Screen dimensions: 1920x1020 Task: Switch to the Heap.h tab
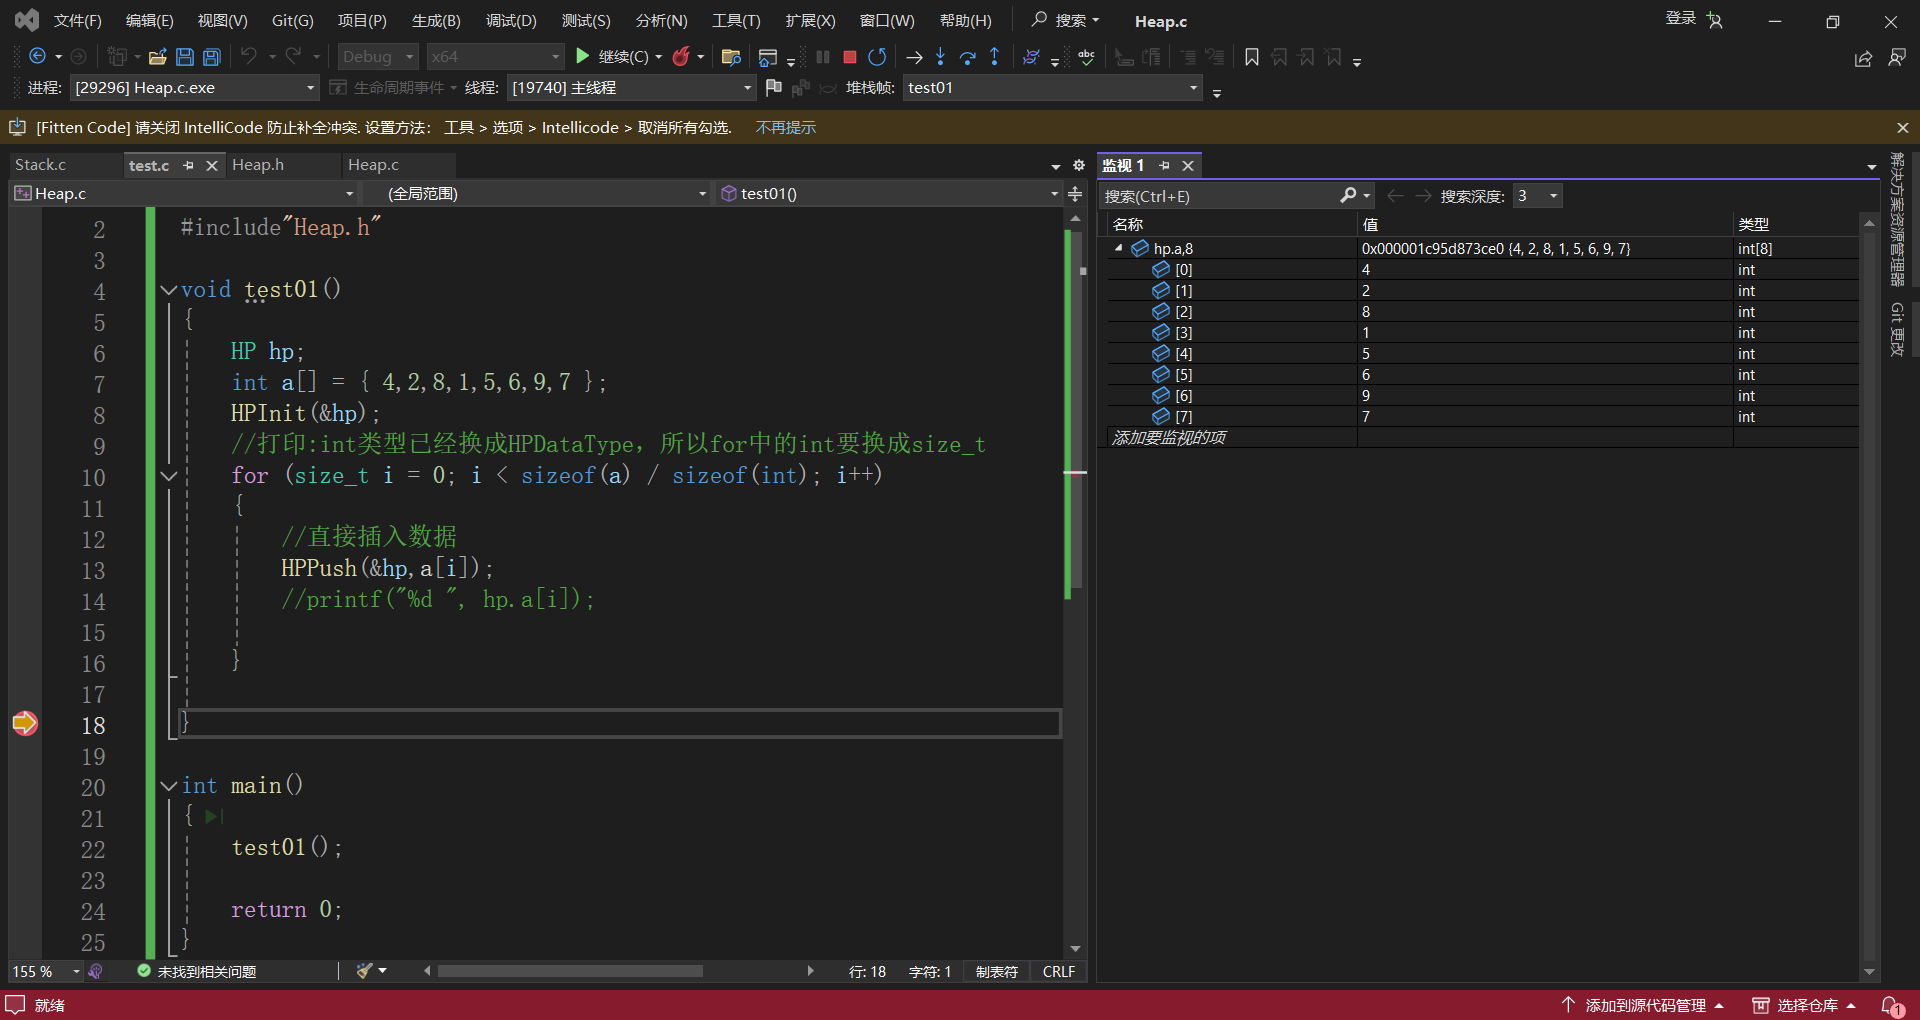point(258,165)
